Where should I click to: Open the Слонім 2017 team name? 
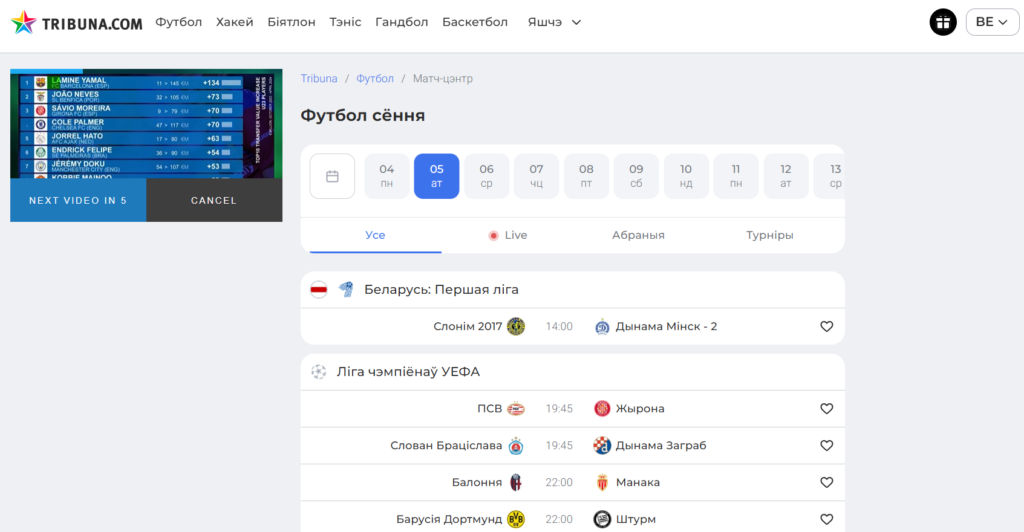click(x=468, y=326)
